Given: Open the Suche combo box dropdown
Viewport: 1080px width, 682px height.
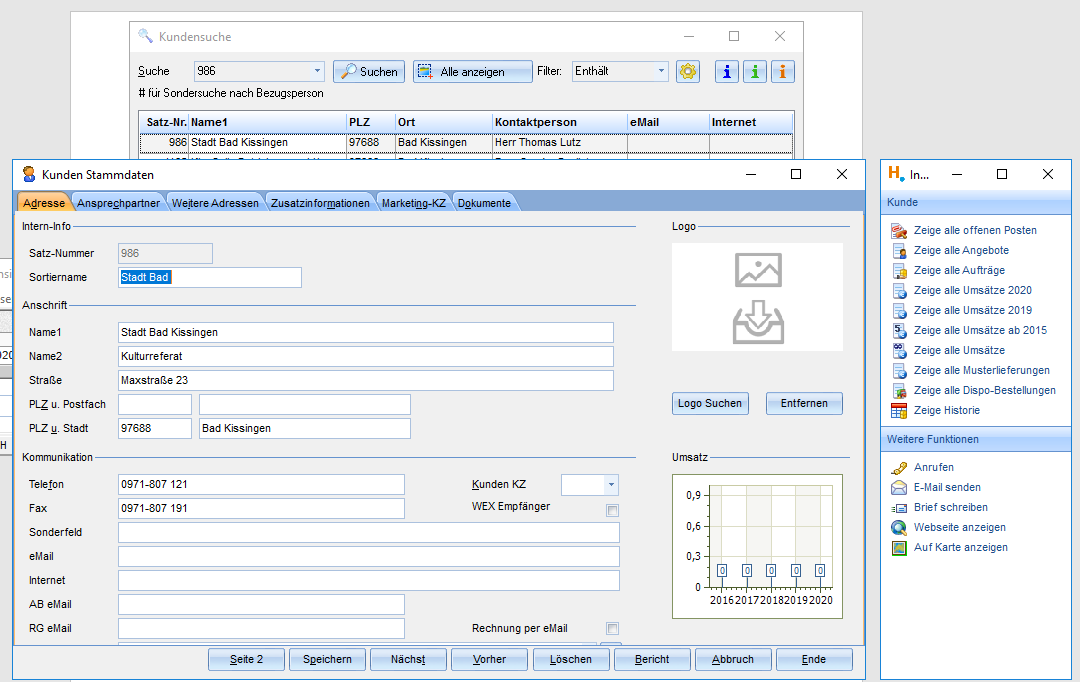Looking at the screenshot, I should [317, 71].
